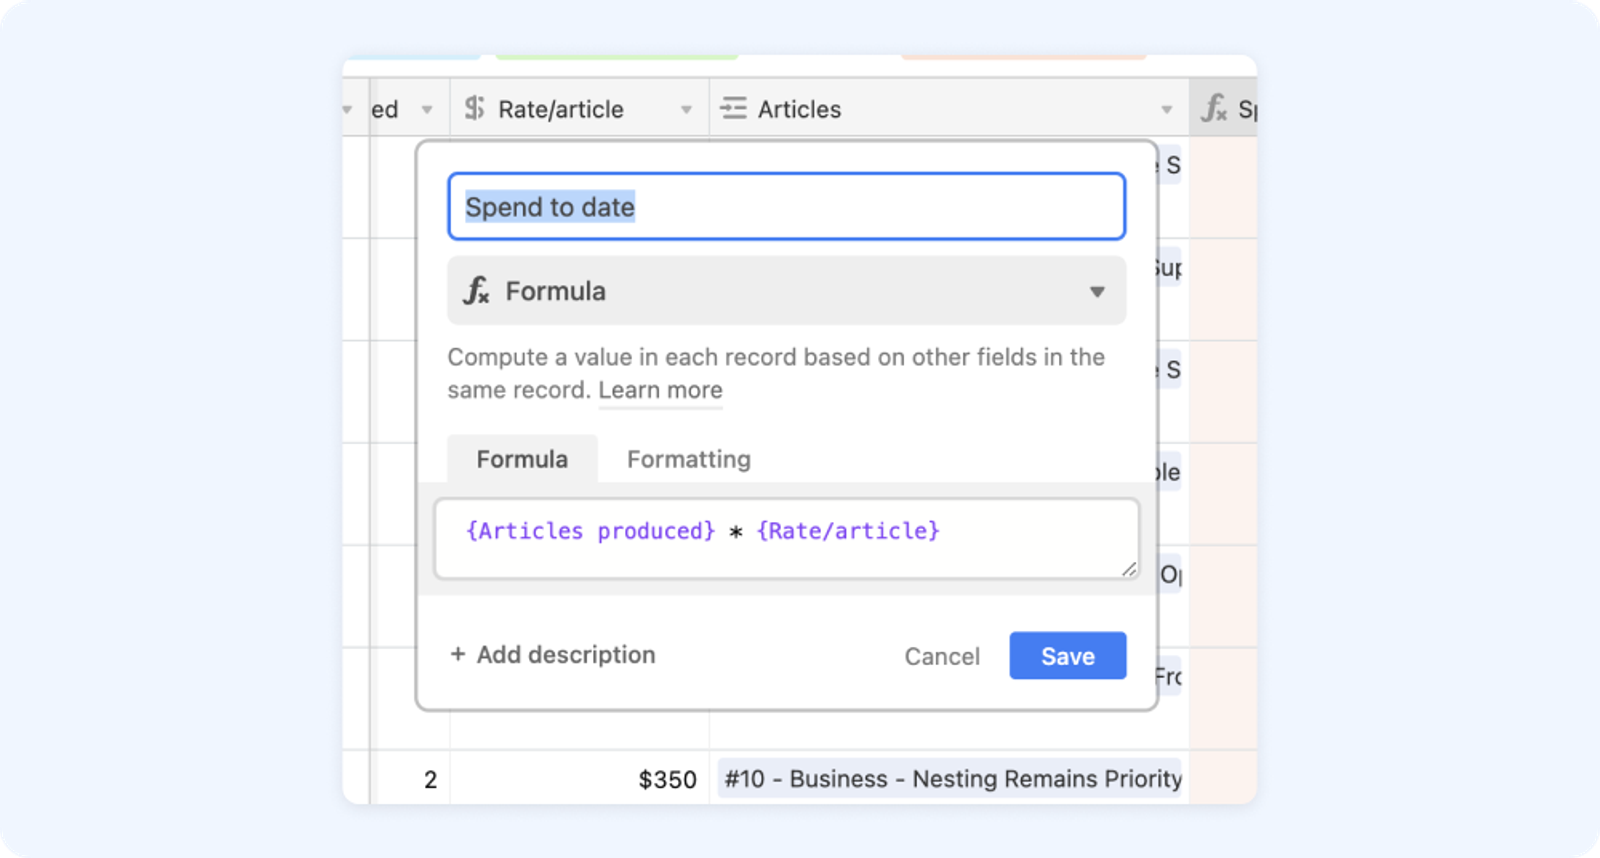This screenshot has width=1600, height=858.
Task: Switch to the Formatting tab
Action: pyautogui.click(x=689, y=459)
